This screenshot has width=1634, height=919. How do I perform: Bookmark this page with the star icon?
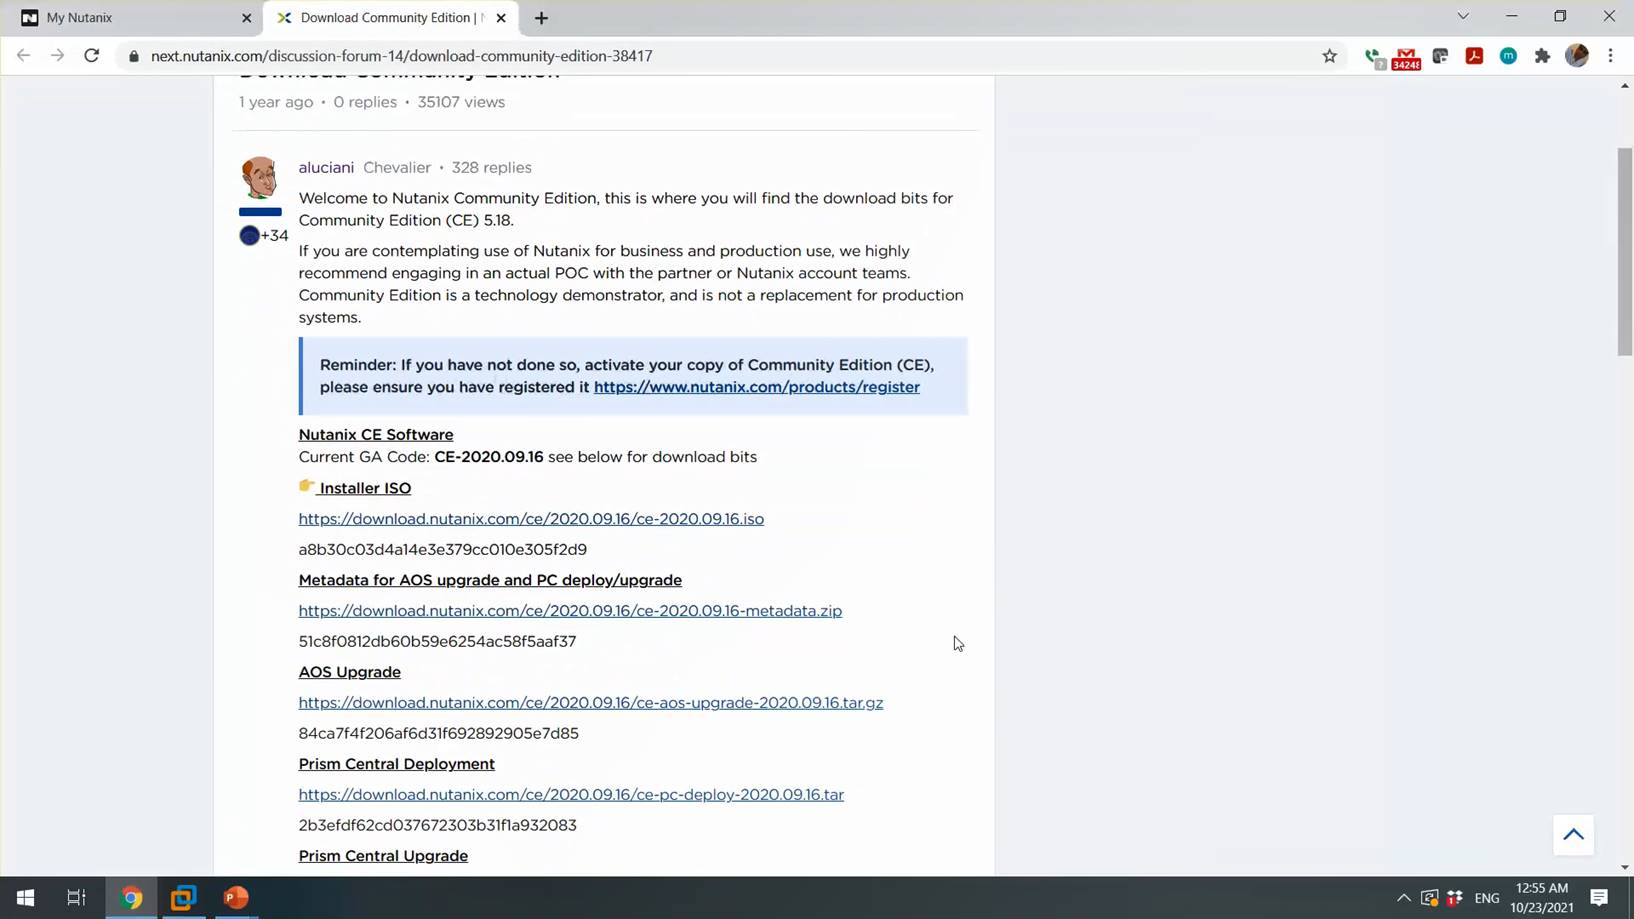[1329, 56]
